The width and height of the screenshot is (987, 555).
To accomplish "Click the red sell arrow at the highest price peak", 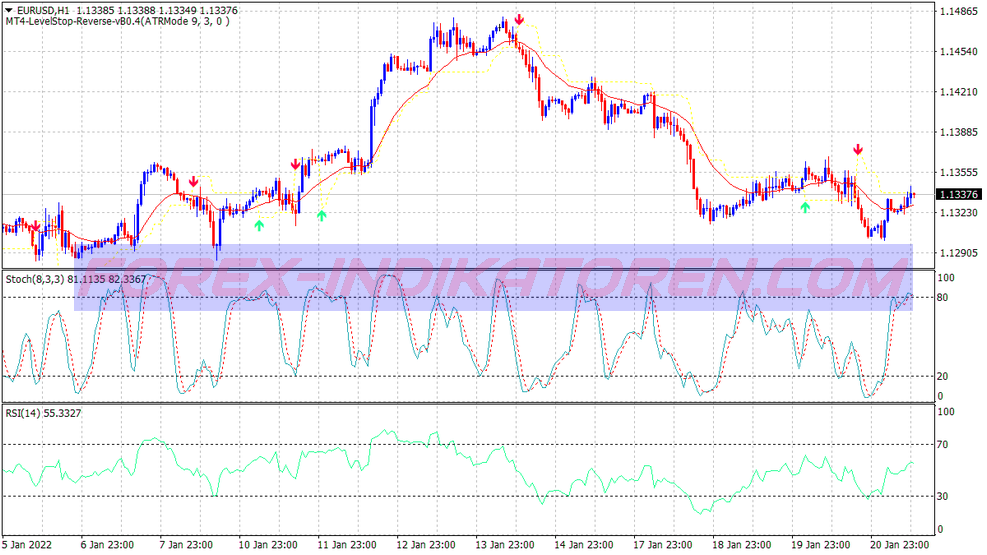I will click(519, 19).
